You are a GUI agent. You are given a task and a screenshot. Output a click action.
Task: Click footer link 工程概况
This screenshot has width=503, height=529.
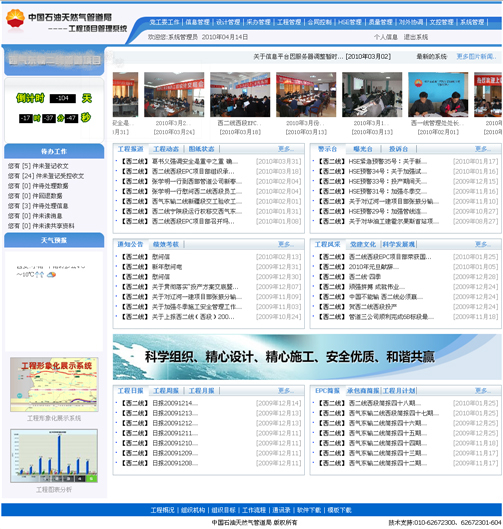[162, 510]
